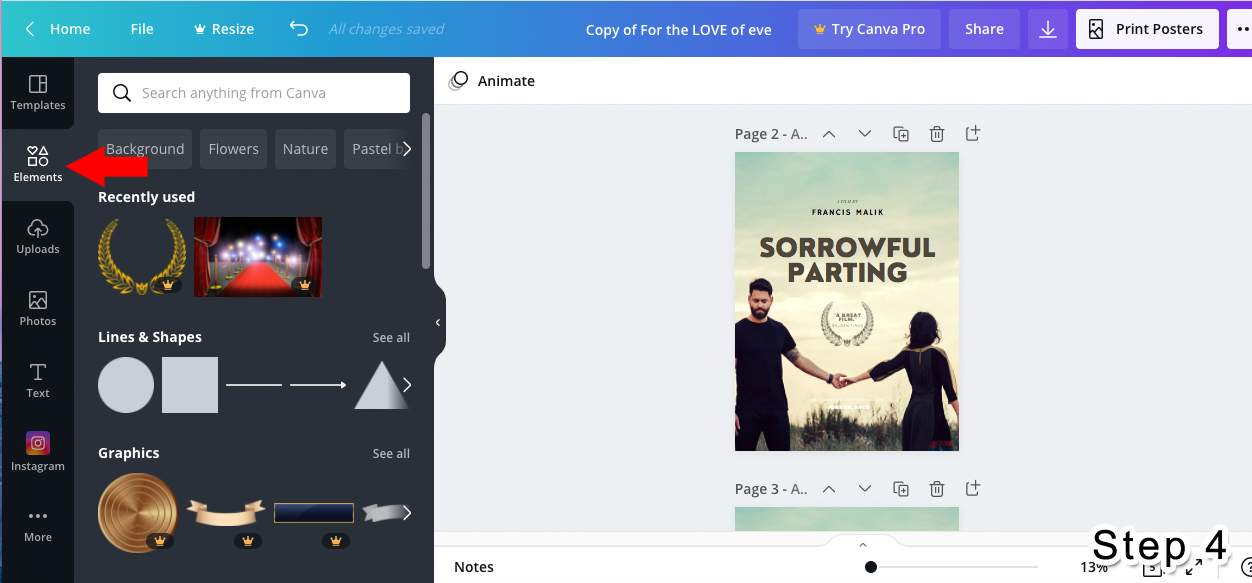Click the Print Posters button
The width and height of the screenshot is (1252, 583).
1146,28
